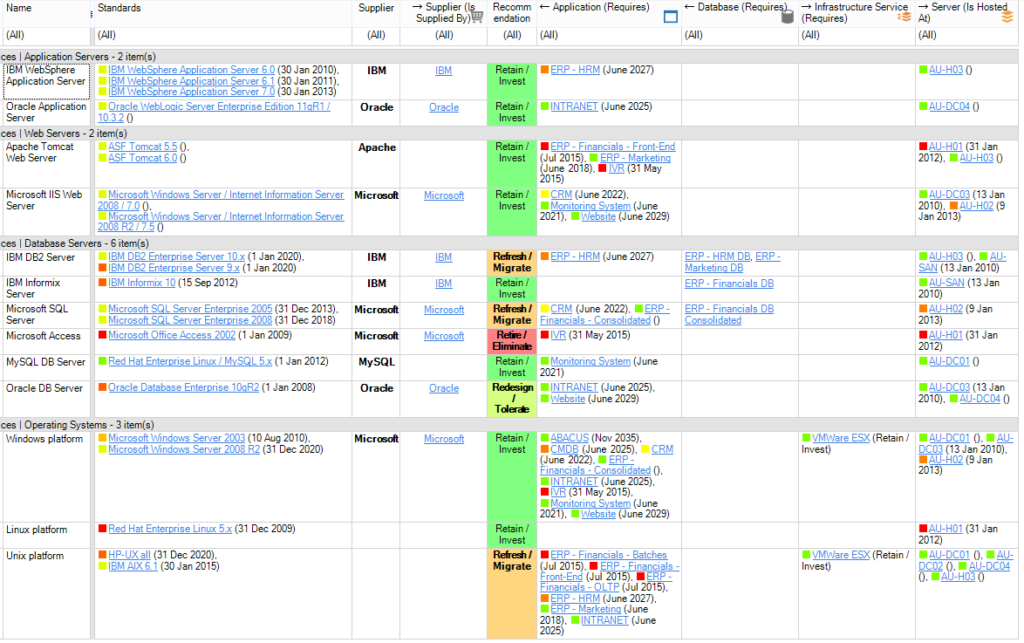The height and width of the screenshot is (643, 1024).
Task: Click the shopping cart icon in Supplier header
Action: (477, 16)
